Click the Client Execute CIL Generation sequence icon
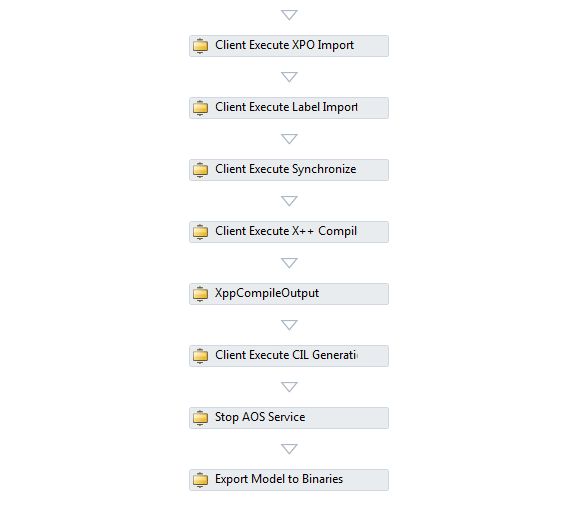Screen dimensions: 574x506 [x=200, y=356]
